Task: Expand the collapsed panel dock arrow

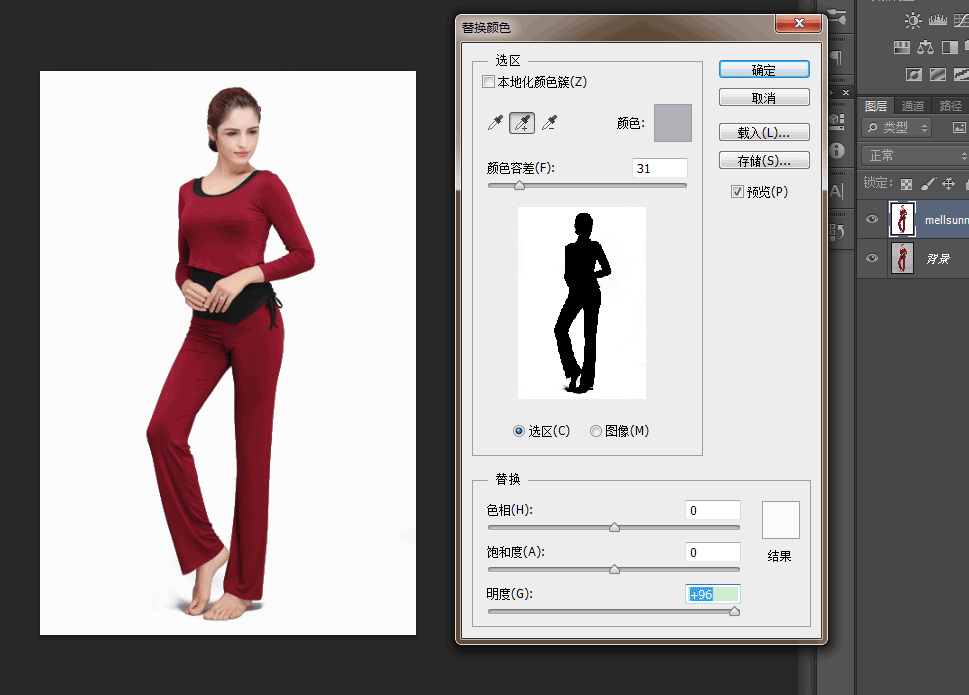Action: point(832,93)
